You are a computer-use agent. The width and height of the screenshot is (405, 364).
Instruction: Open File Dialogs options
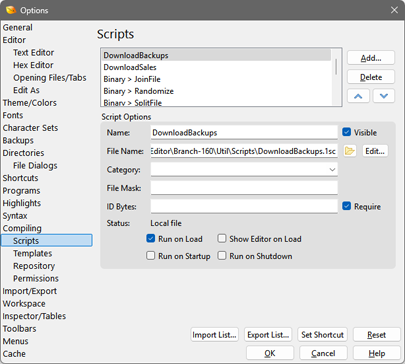pos(35,166)
